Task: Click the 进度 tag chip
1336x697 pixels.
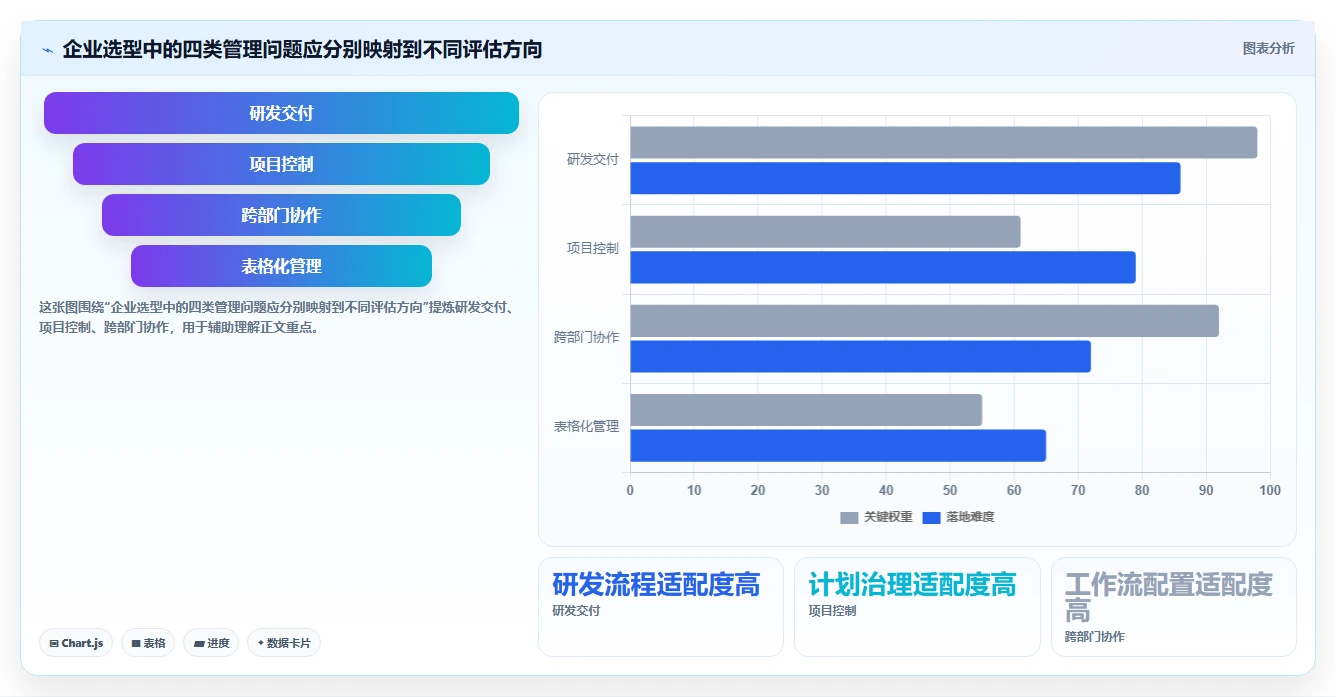Action: point(211,643)
